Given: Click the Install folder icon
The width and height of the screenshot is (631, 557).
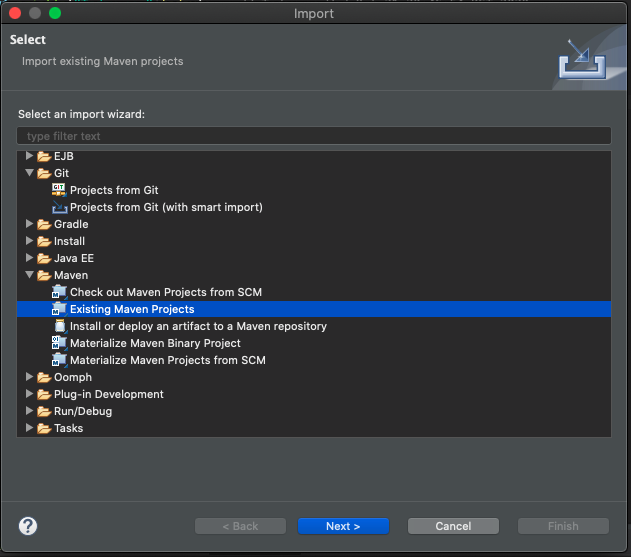Looking at the screenshot, I should point(44,241).
